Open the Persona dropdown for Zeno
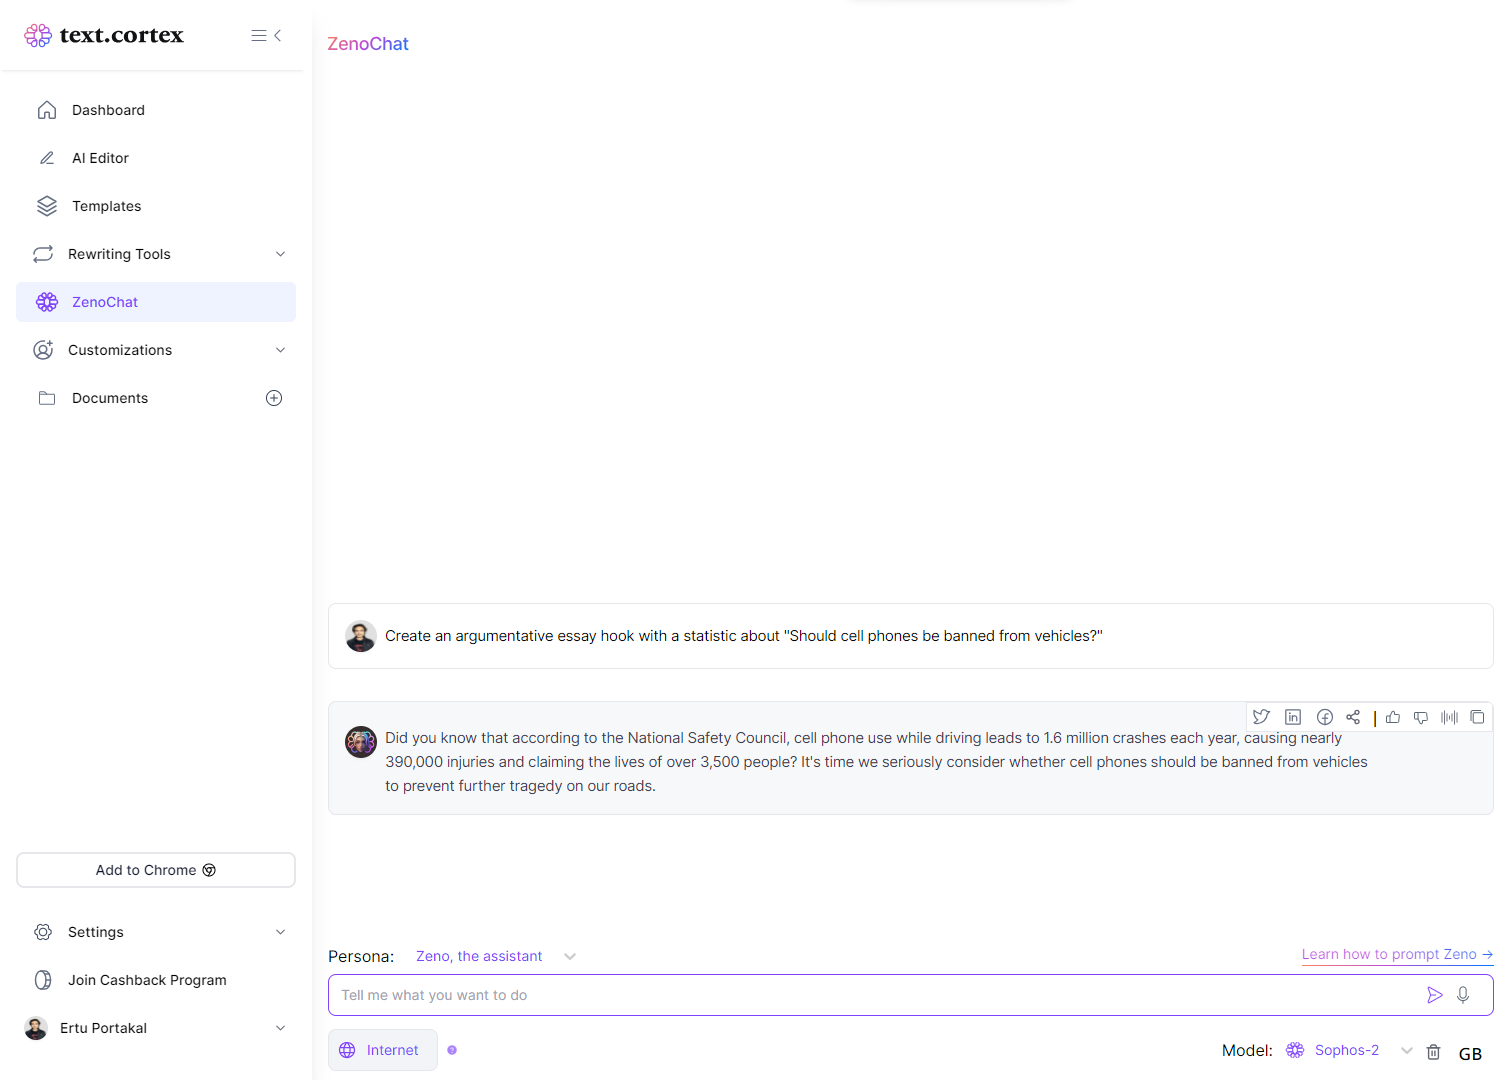Image resolution: width=1509 pixels, height=1080 pixels. [x=497, y=956]
